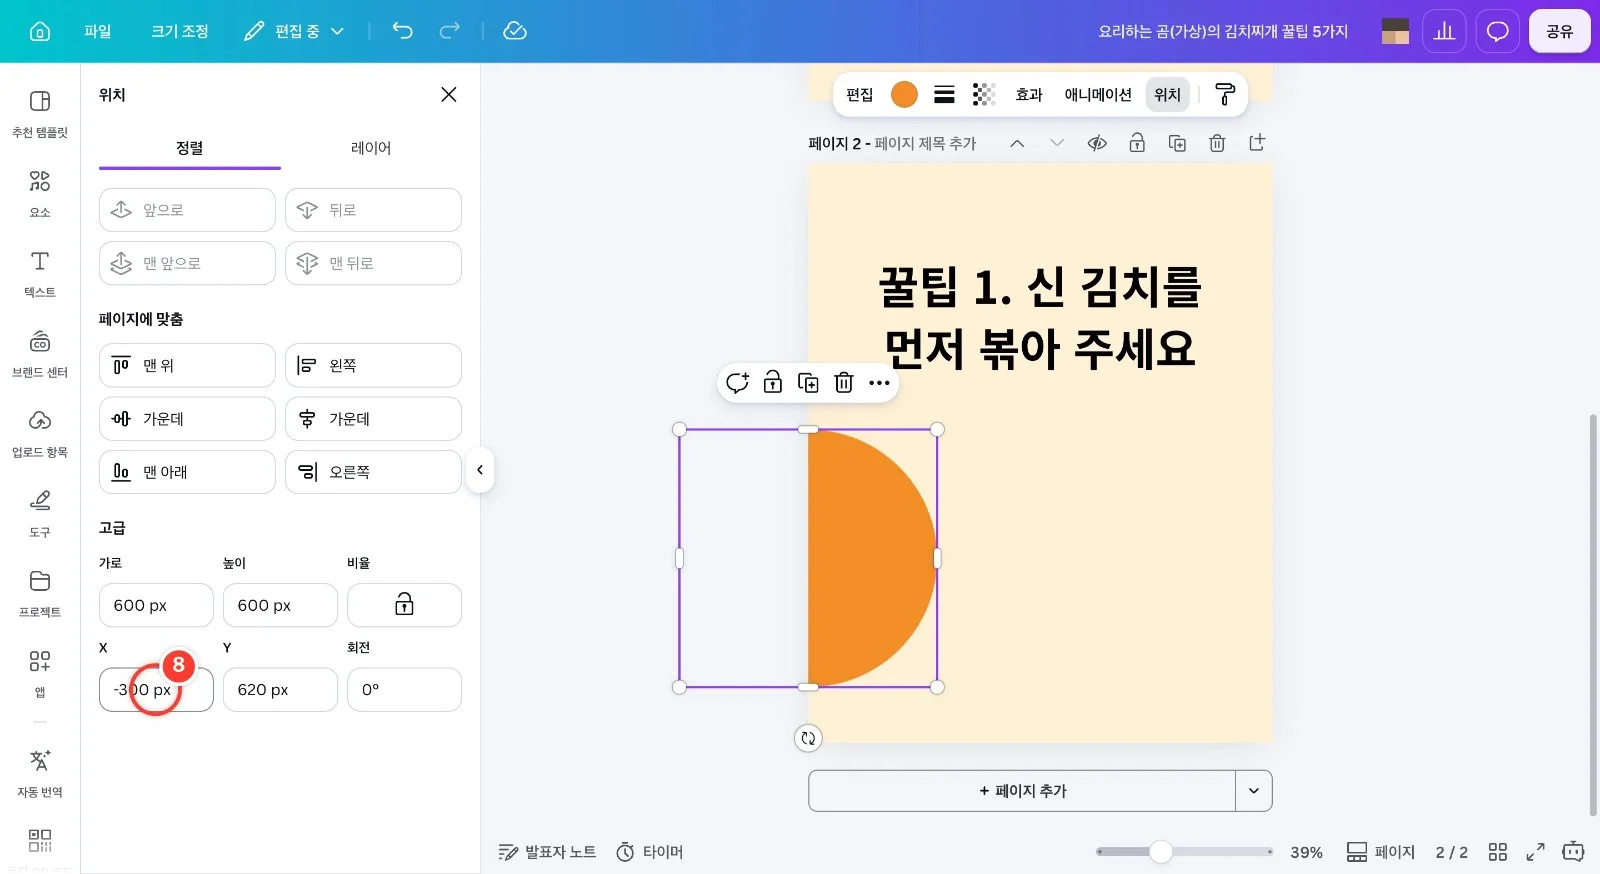Open the 요소 elements sidebar panel
The width and height of the screenshot is (1600, 874).
(40, 193)
